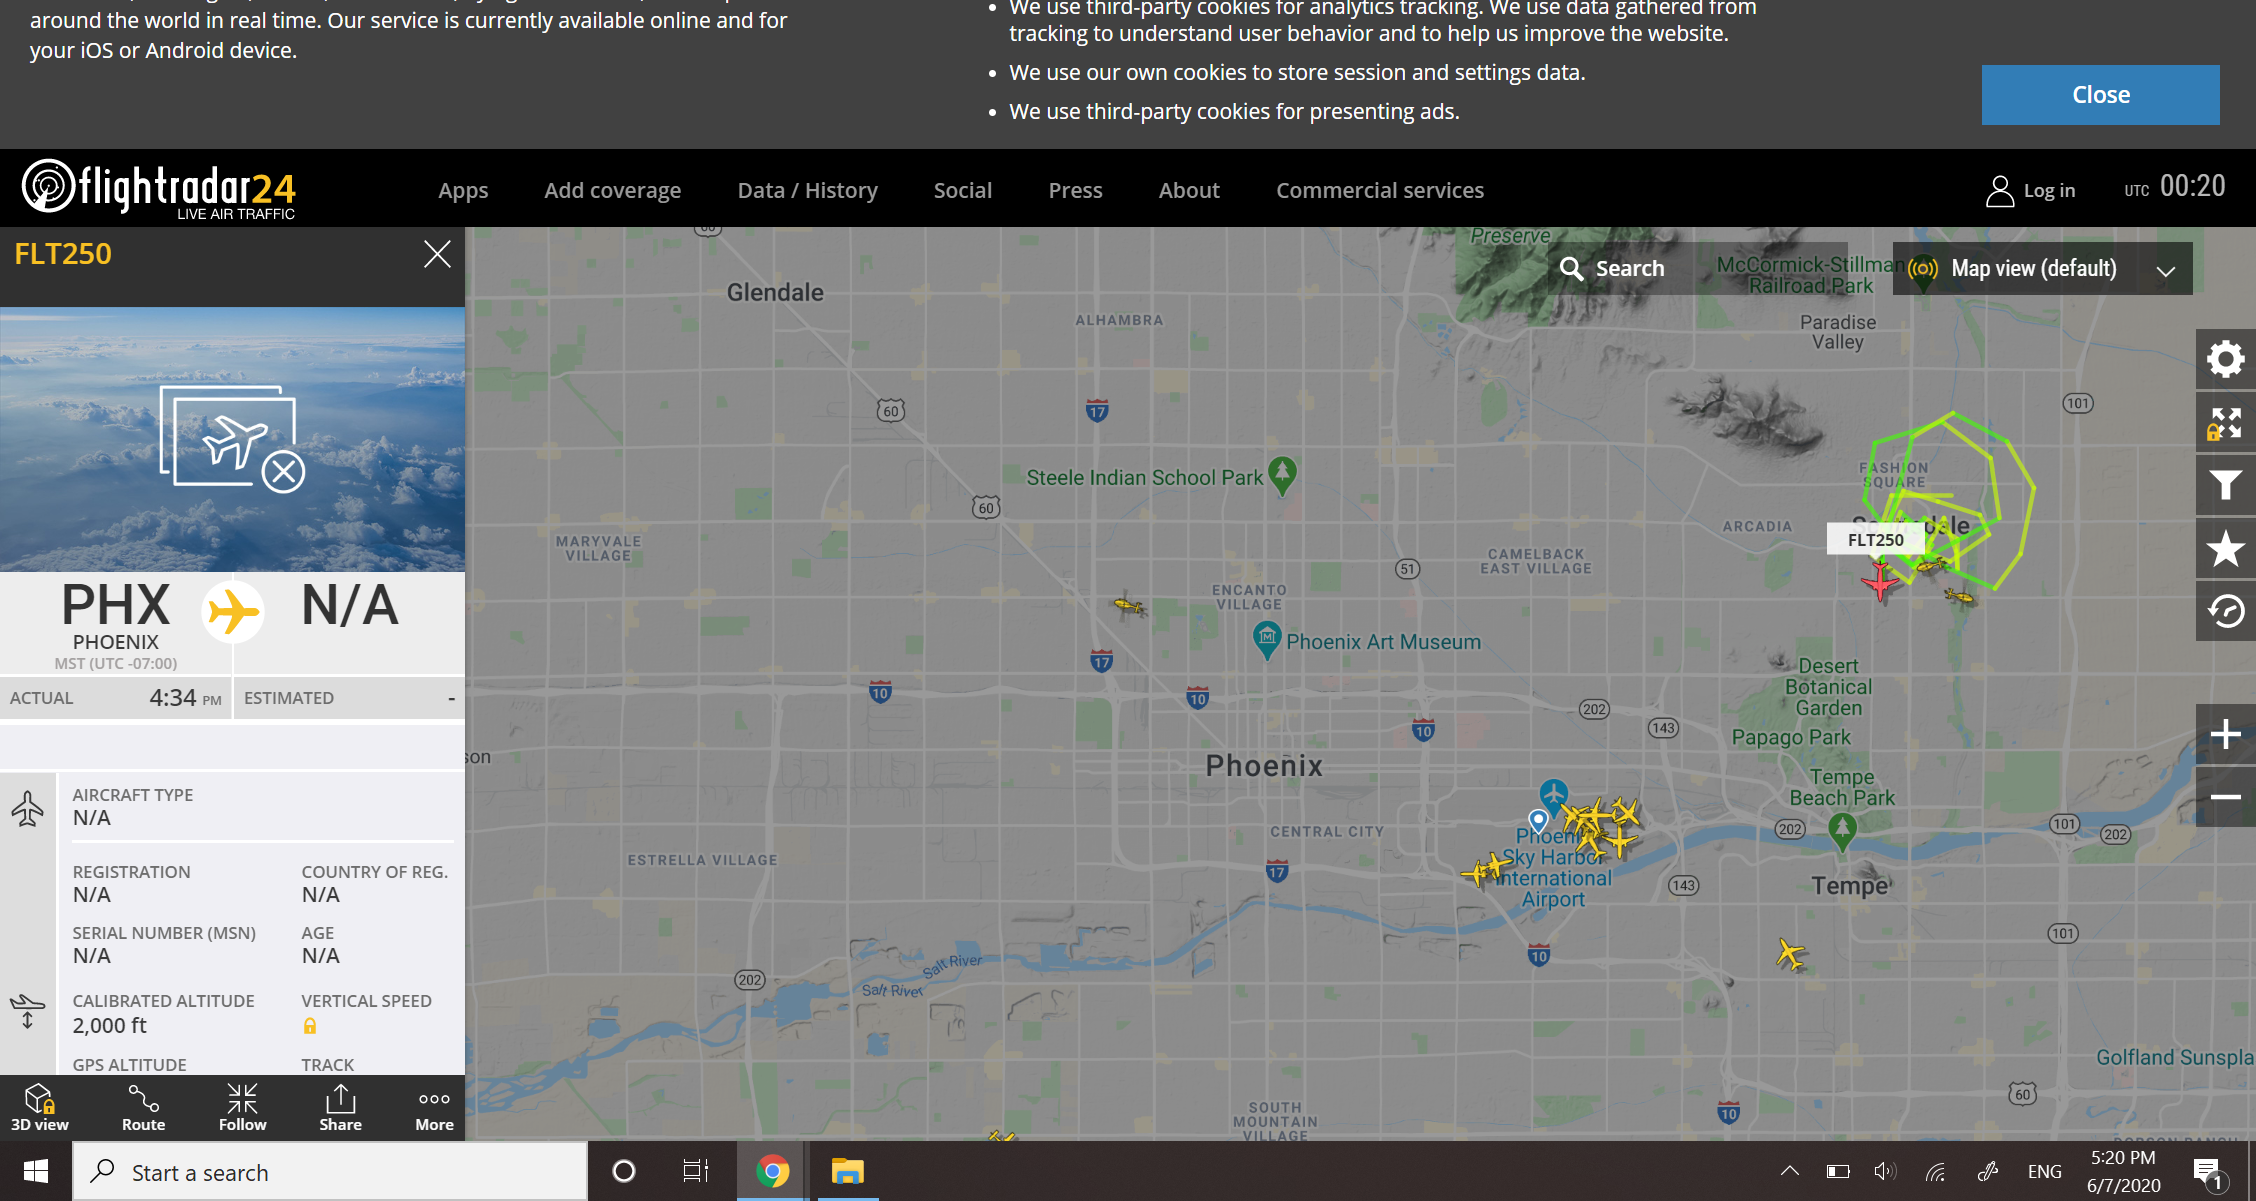Open the filter funnel icon
This screenshot has height=1201, width=2256.
[x=2225, y=486]
